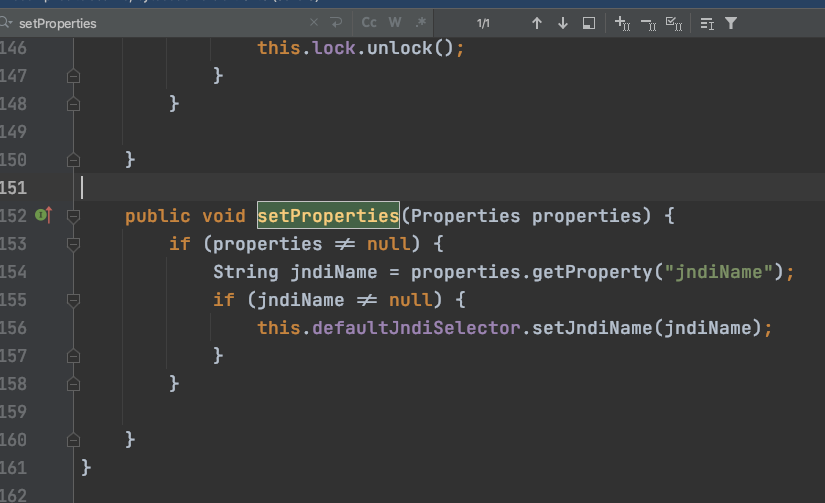Image resolution: width=825 pixels, height=503 pixels.
Task: Open search history magnifier dropdown
Action: [6, 23]
